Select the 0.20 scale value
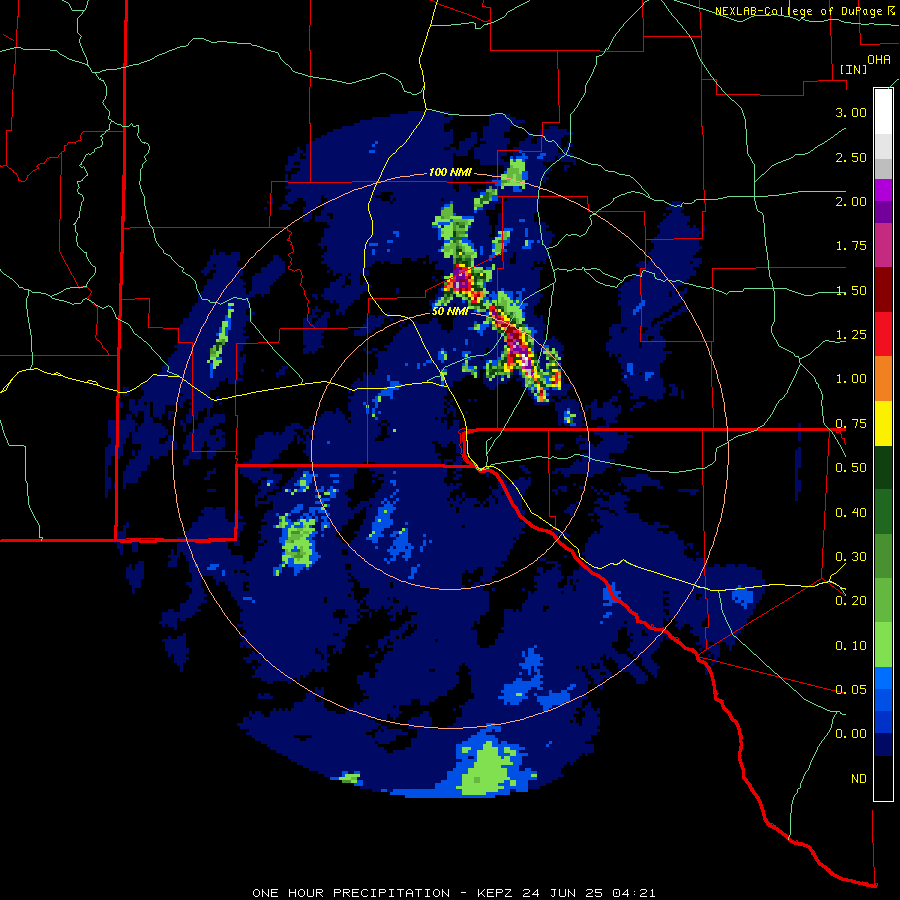This screenshot has height=900, width=900. pos(851,601)
